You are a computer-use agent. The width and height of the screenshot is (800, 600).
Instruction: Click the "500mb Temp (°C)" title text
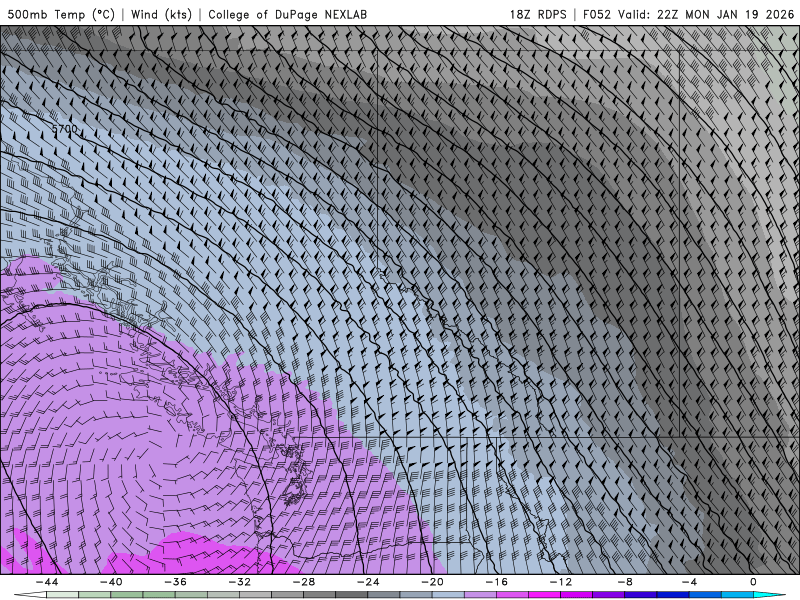click(x=61, y=14)
